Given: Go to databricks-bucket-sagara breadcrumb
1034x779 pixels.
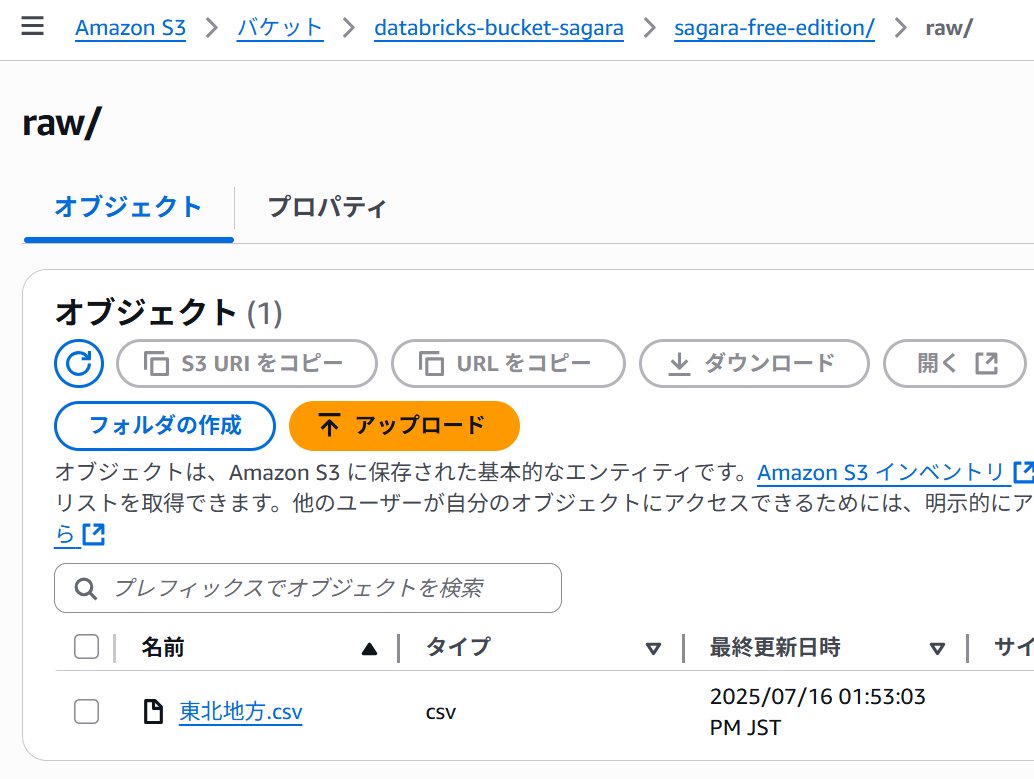Looking at the screenshot, I should pos(499,28).
